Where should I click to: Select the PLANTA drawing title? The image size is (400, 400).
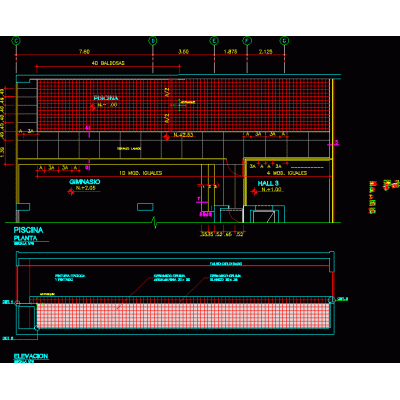coord(25,238)
